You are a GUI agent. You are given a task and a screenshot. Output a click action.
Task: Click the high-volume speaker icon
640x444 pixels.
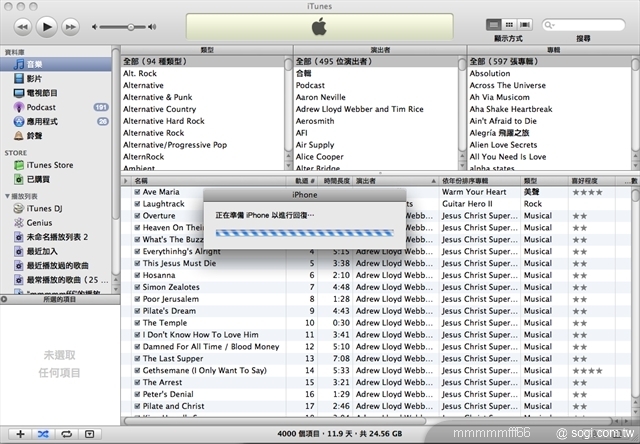[x=152, y=27]
